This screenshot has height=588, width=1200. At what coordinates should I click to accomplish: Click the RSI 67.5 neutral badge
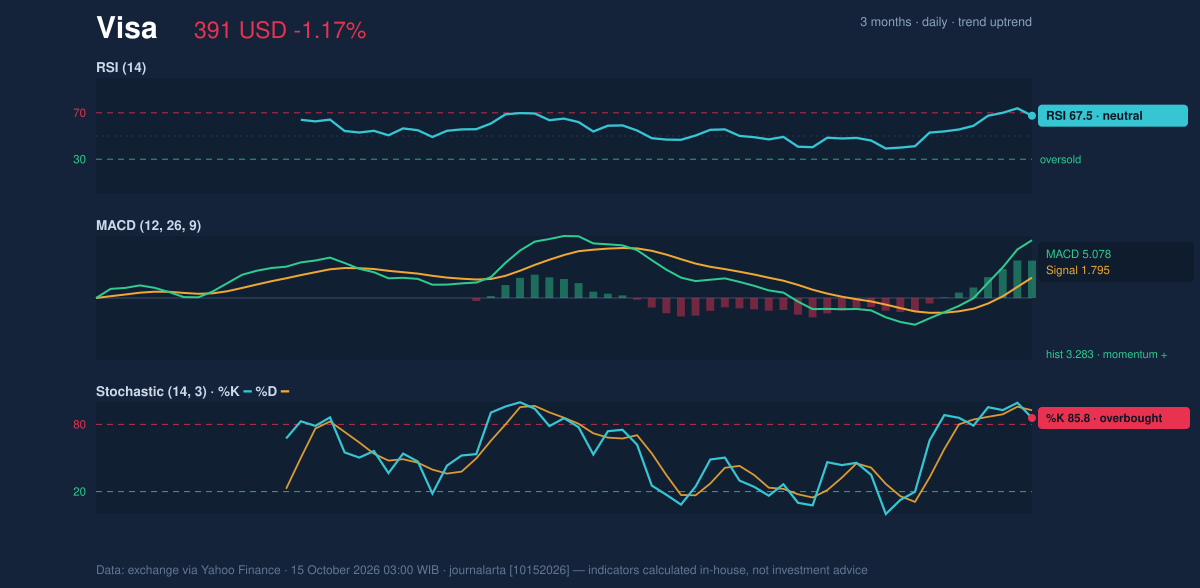(1113, 116)
